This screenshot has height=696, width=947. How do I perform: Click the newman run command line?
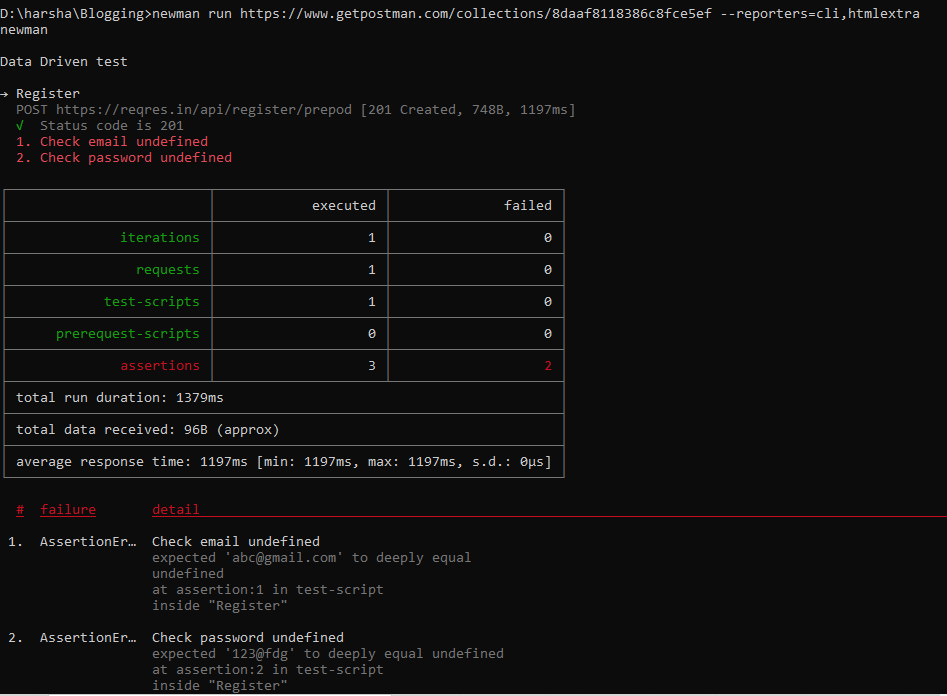460,13
